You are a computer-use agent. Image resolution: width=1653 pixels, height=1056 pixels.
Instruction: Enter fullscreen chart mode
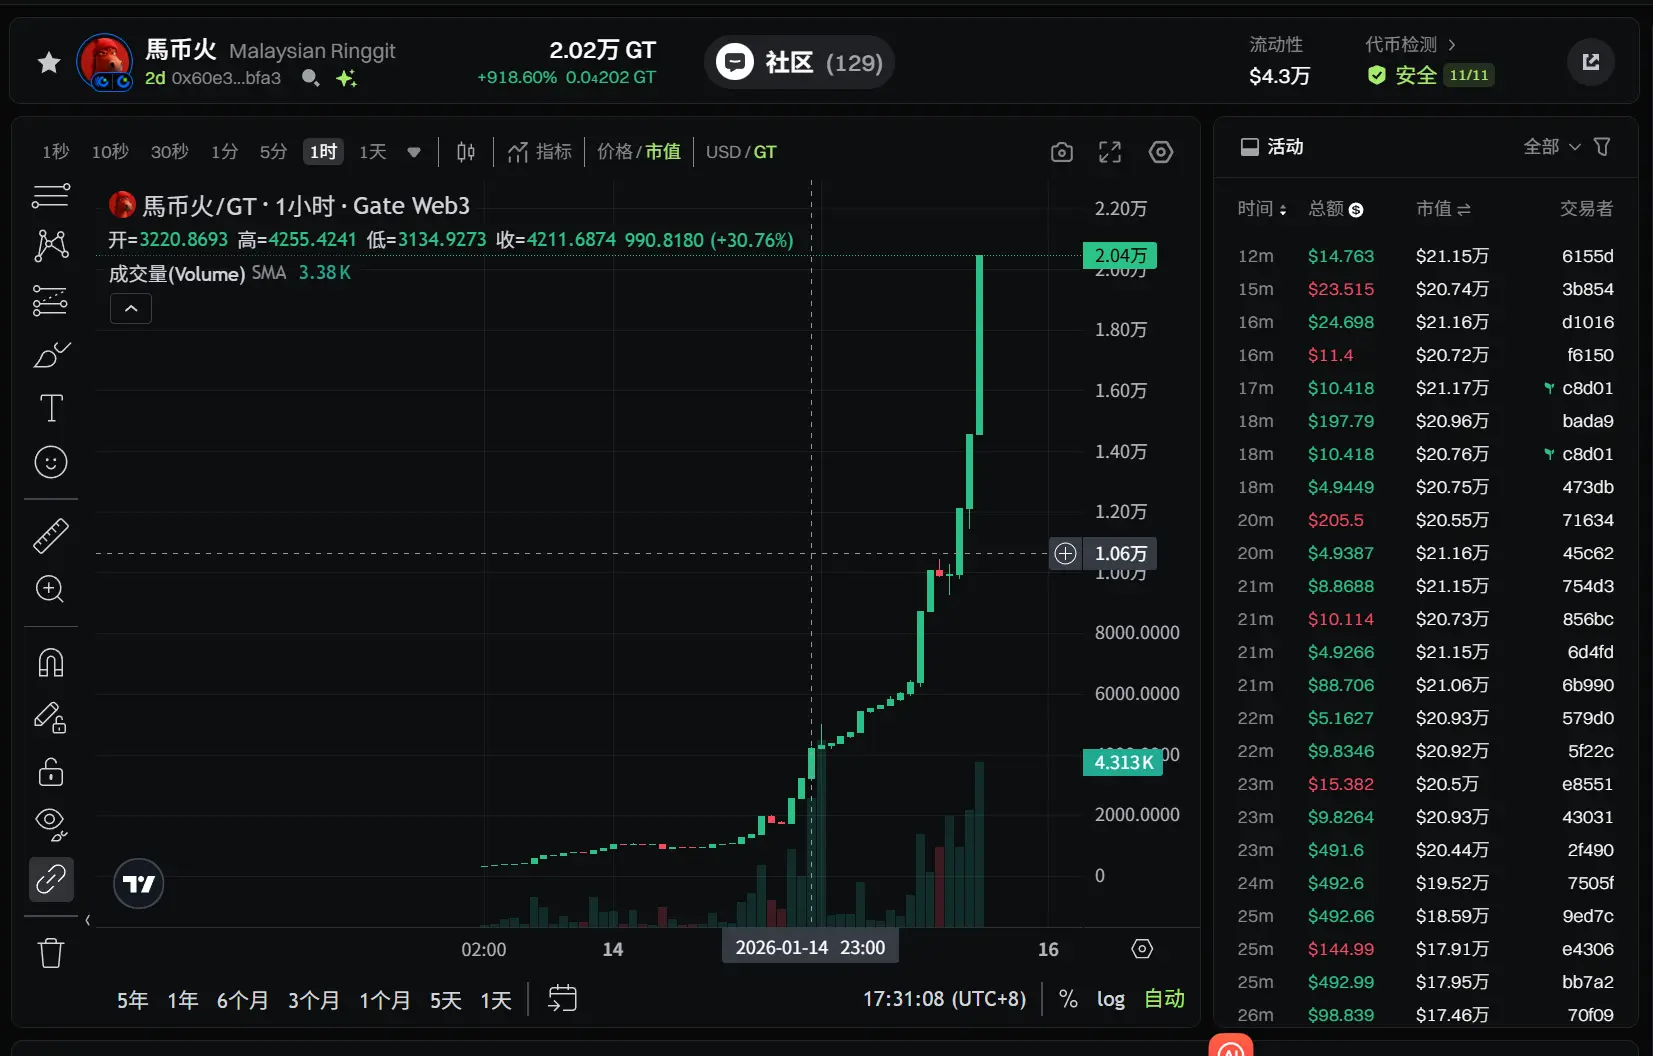[x=1110, y=152]
